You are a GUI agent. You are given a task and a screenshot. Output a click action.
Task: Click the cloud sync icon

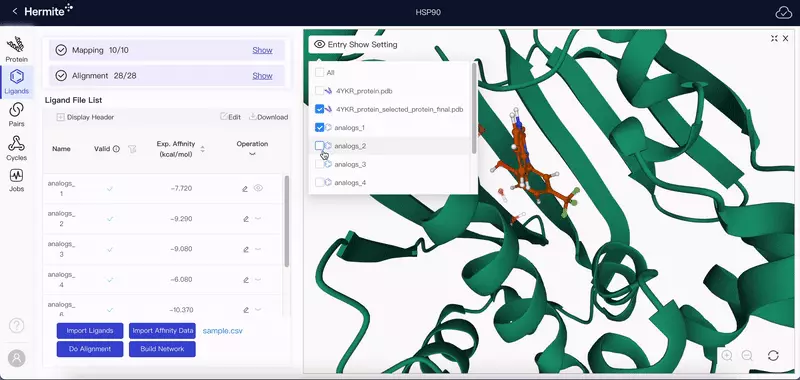(784, 12)
